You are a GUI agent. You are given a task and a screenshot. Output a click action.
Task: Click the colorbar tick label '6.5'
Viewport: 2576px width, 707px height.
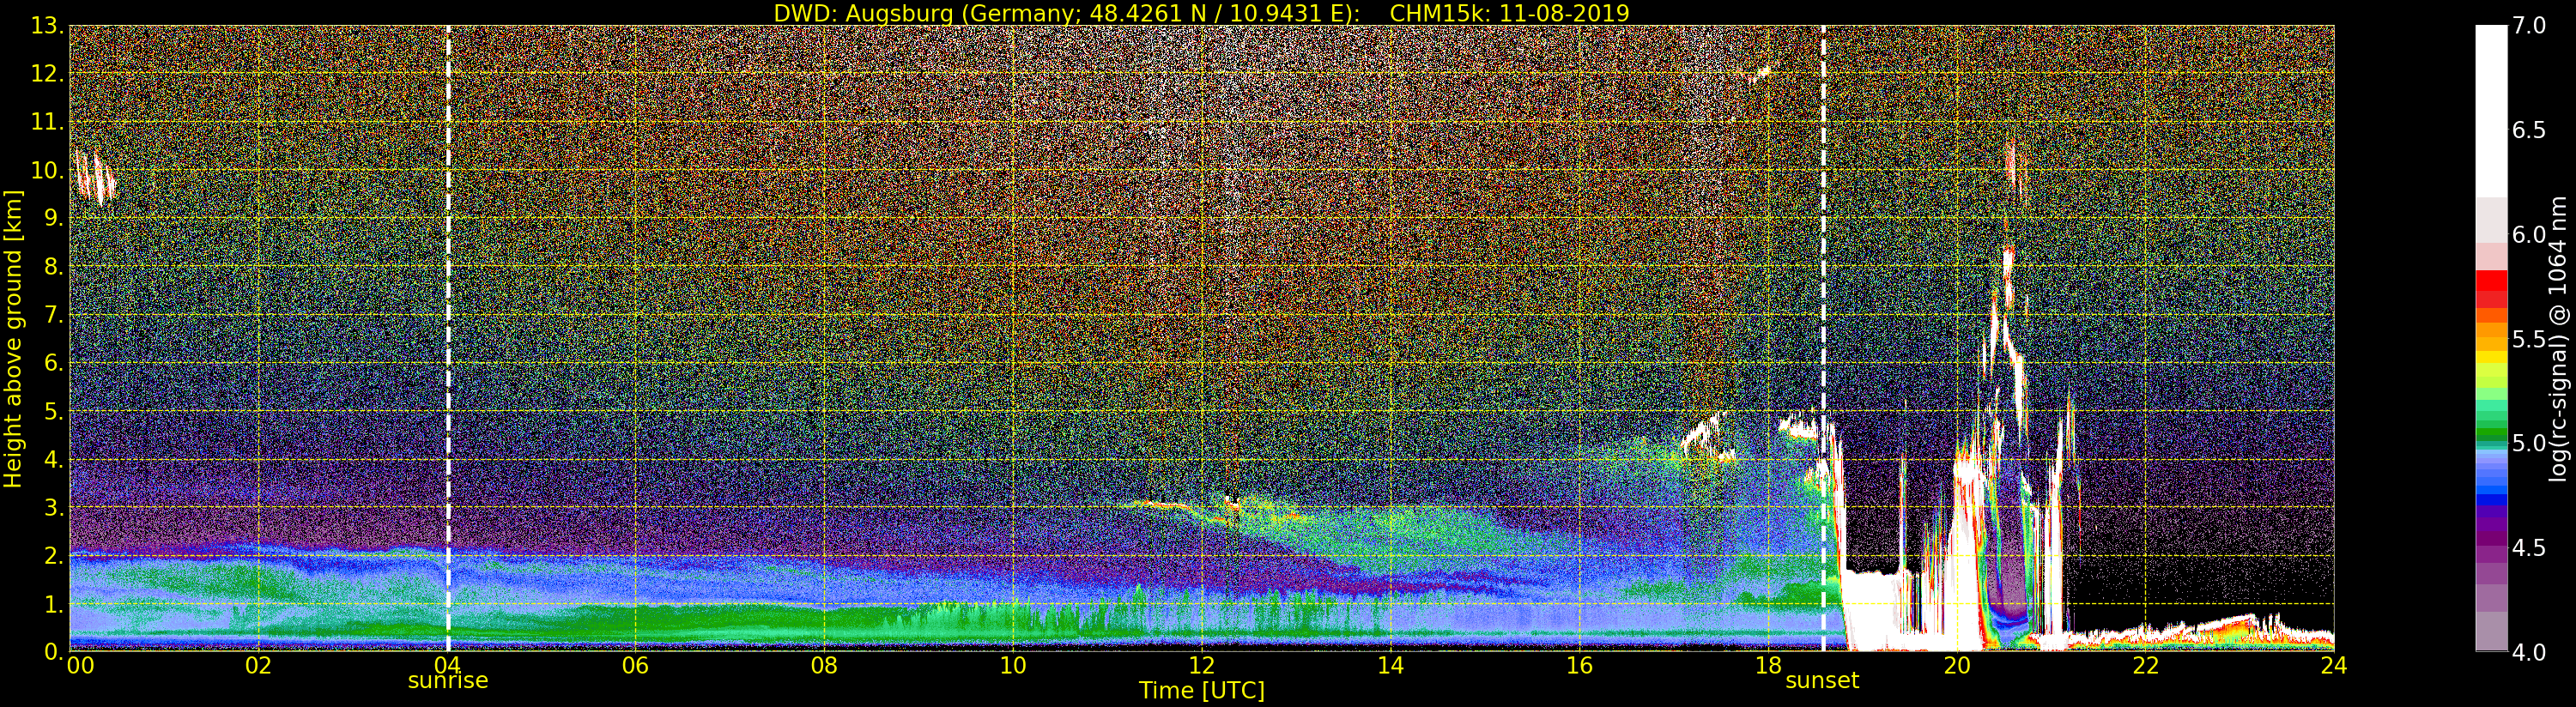pos(2529,130)
